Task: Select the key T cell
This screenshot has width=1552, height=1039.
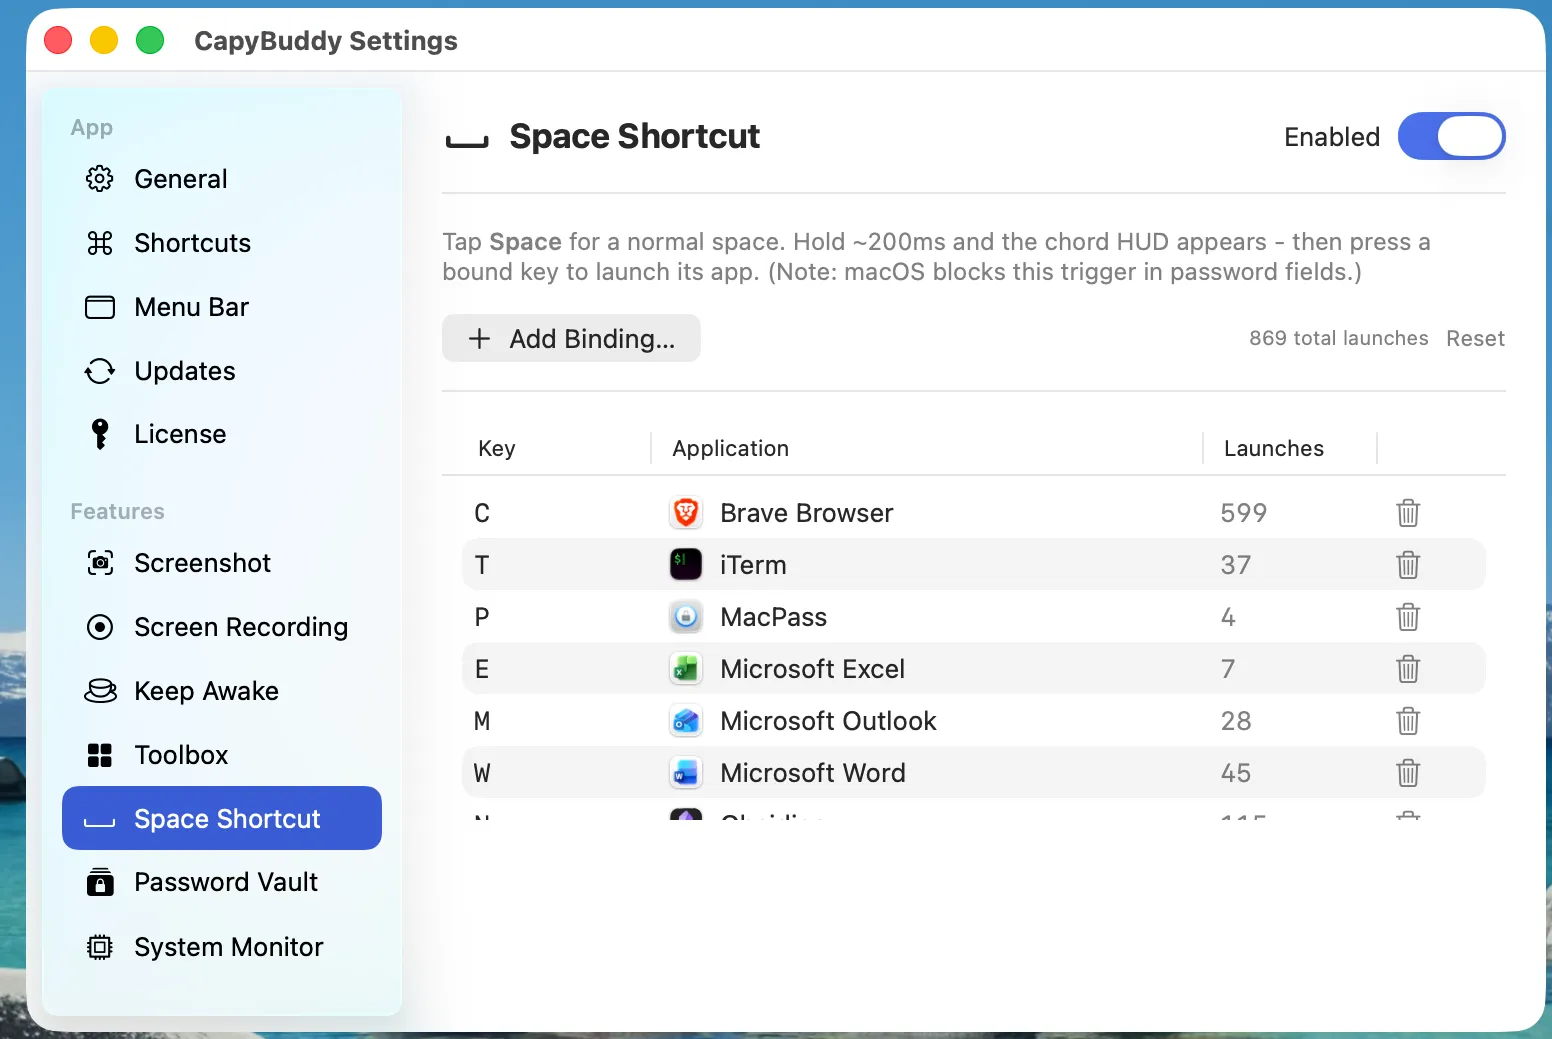Action: pos(482,565)
